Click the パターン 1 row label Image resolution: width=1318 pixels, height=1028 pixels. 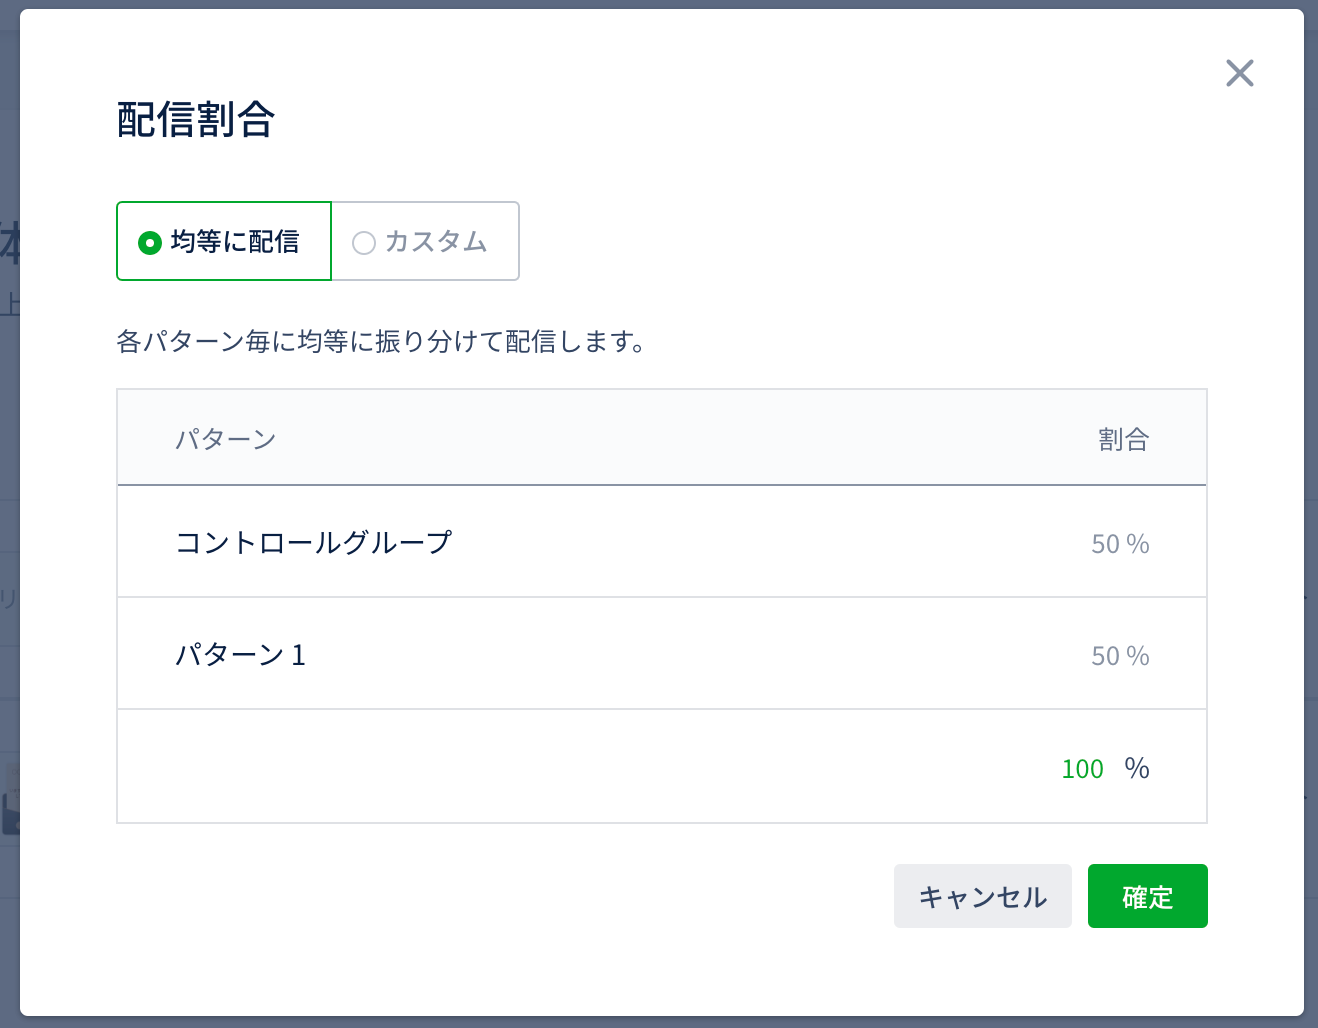(241, 655)
